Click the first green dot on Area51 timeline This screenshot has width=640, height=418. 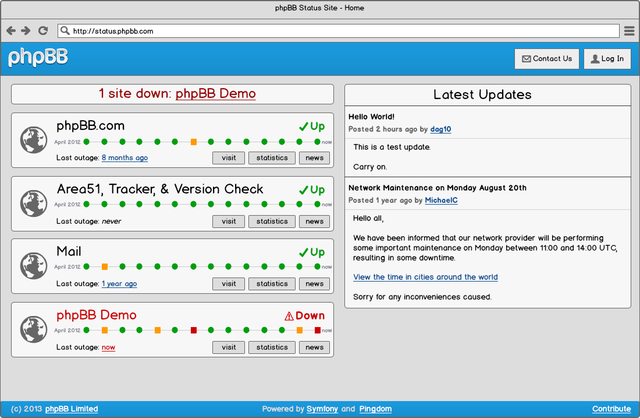pos(87,204)
